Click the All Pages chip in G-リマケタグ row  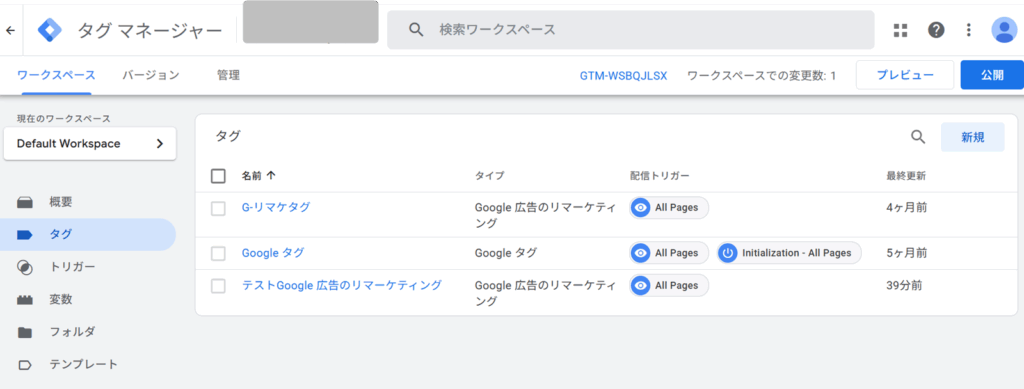click(x=669, y=208)
